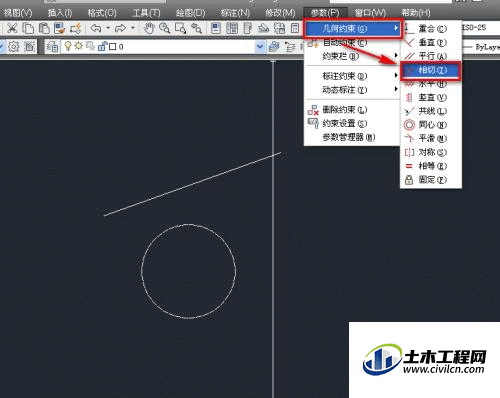Click the Paste clipboard icon

pyautogui.click(x=44, y=28)
